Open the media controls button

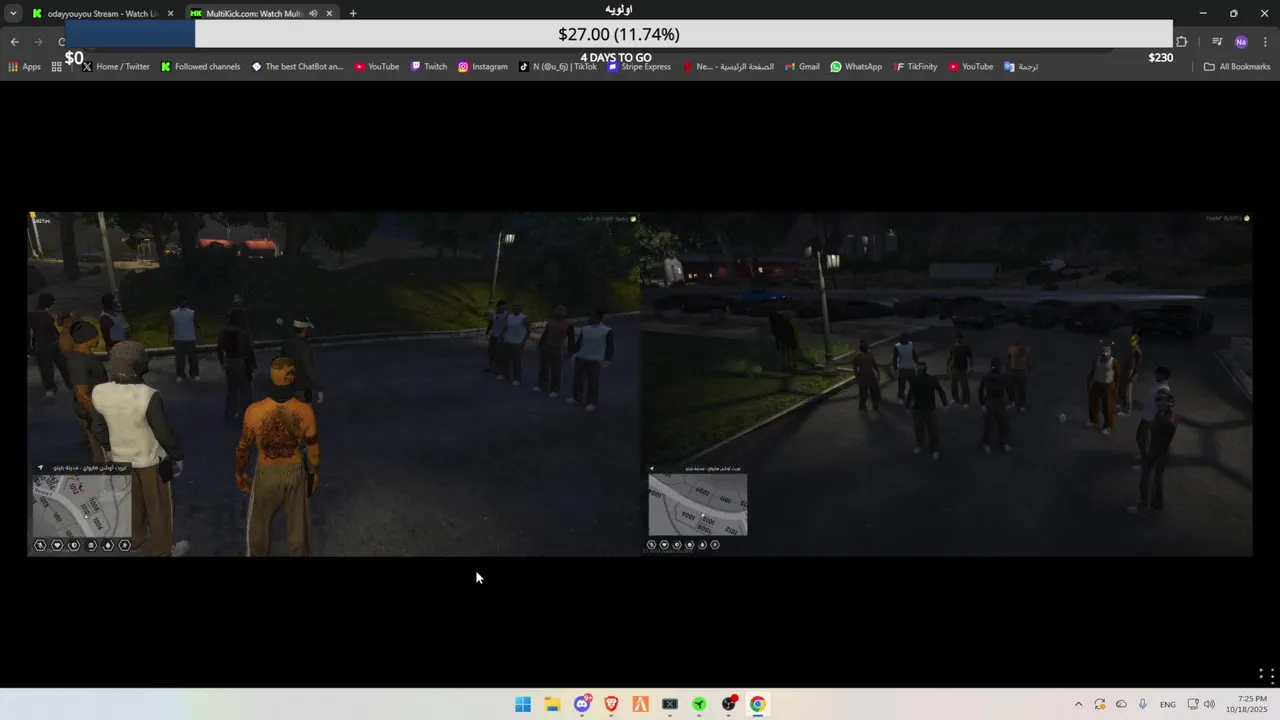click(1217, 42)
